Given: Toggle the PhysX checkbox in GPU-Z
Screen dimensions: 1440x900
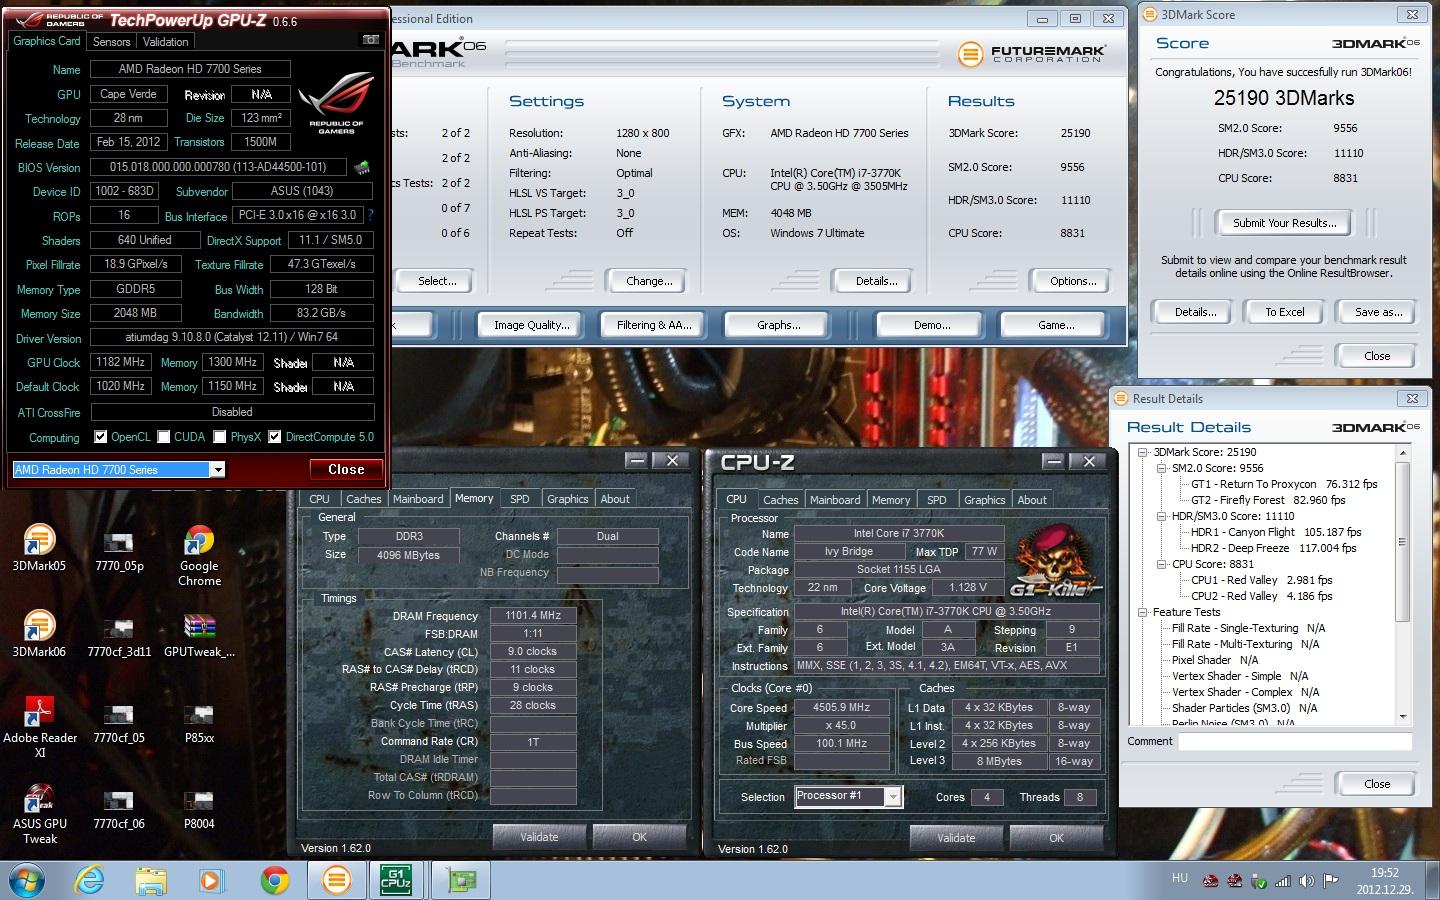Looking at the screenshot, I should point(219,437).
